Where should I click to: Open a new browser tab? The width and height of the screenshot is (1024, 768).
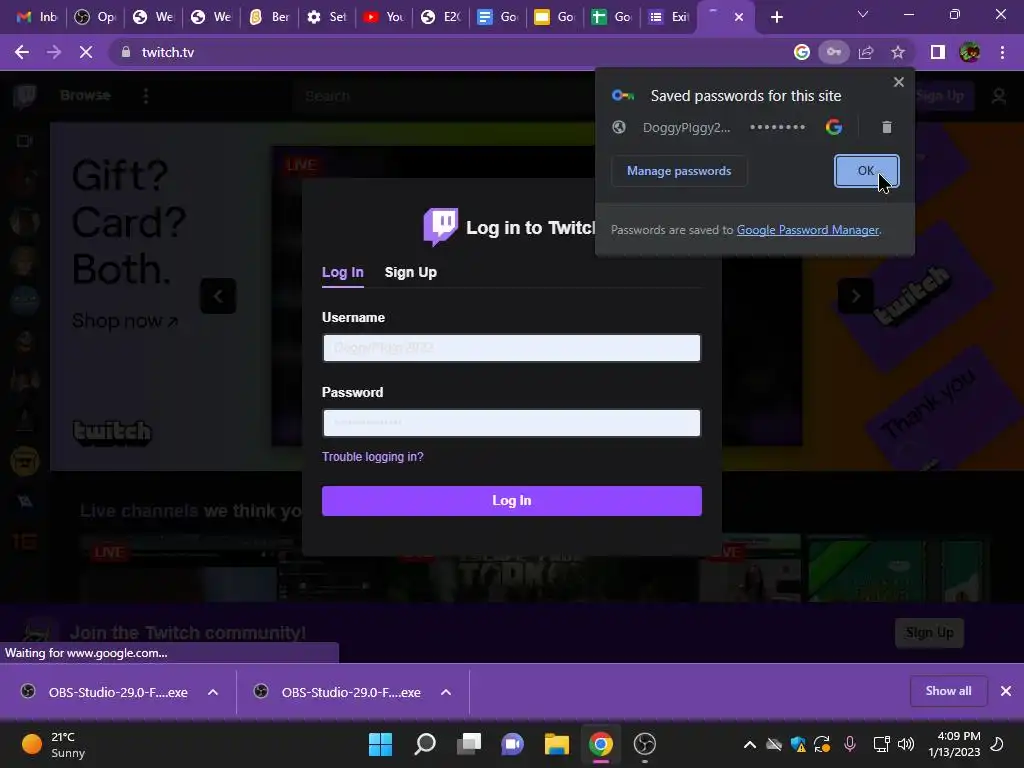[776, 17]
